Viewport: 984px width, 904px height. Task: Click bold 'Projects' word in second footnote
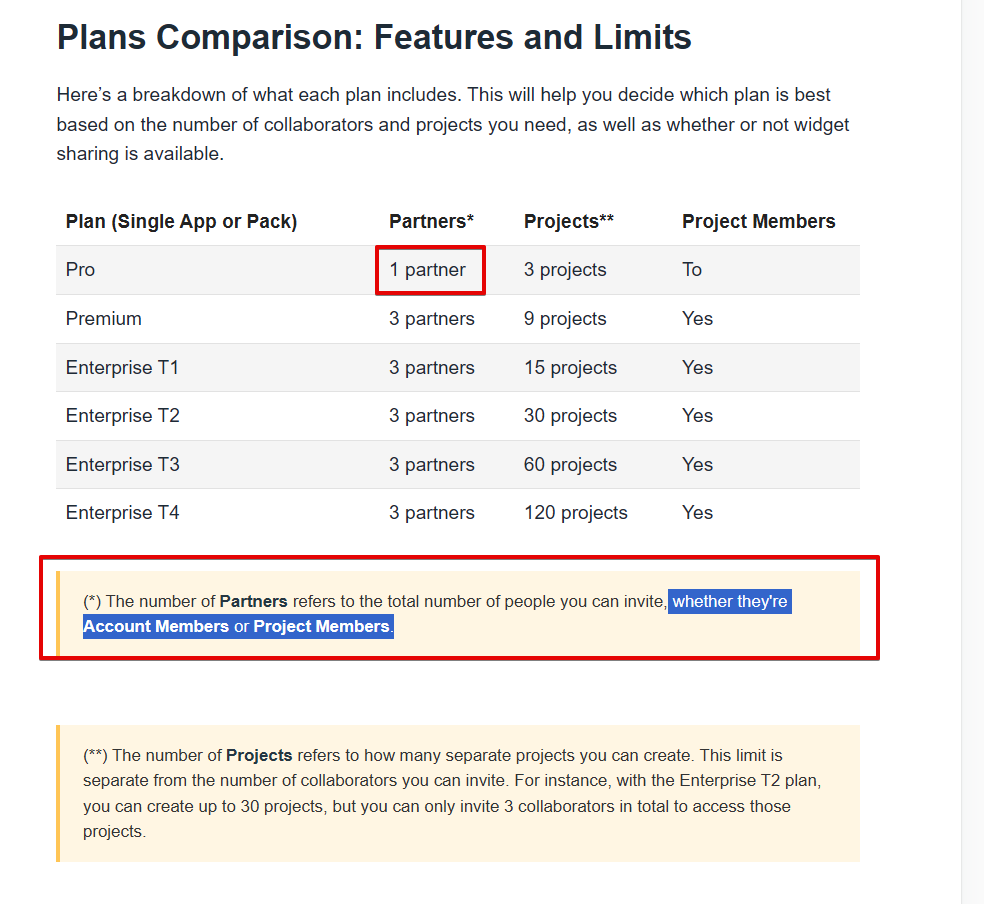pyautogui.click(x=259, y=755)
